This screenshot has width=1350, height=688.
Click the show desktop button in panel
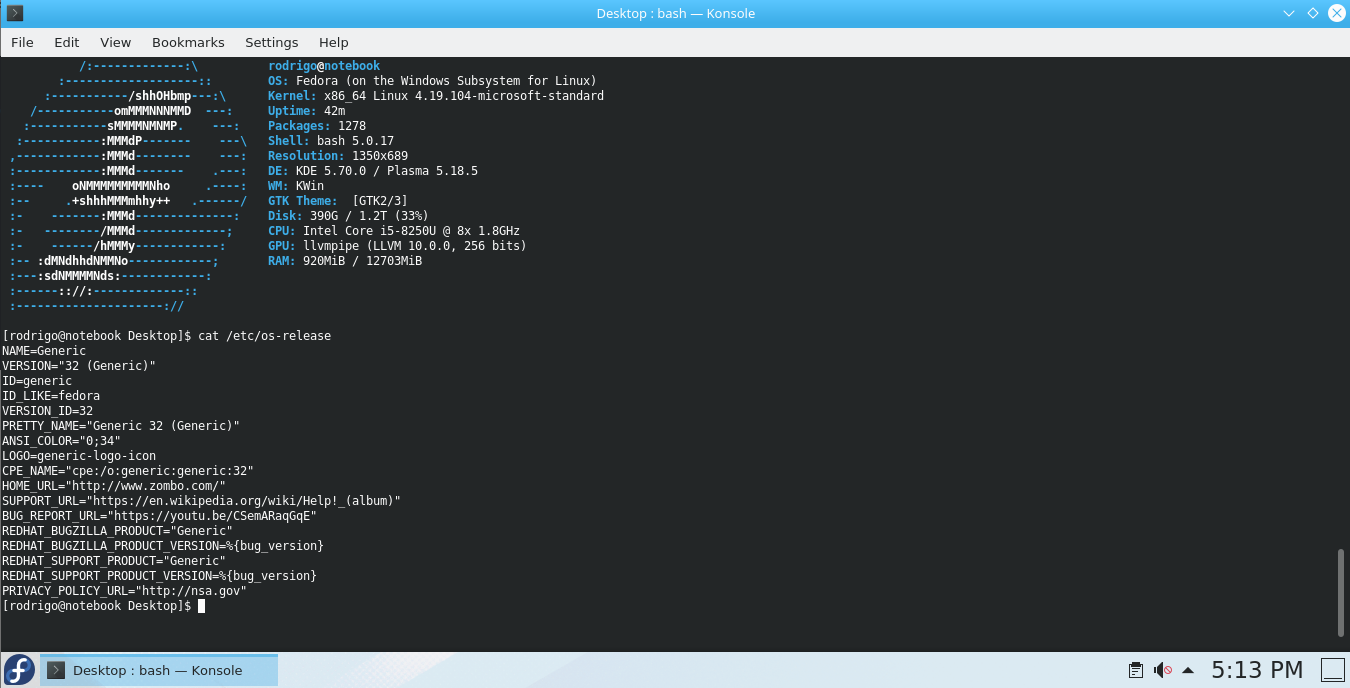click(x=1333, y=670)
